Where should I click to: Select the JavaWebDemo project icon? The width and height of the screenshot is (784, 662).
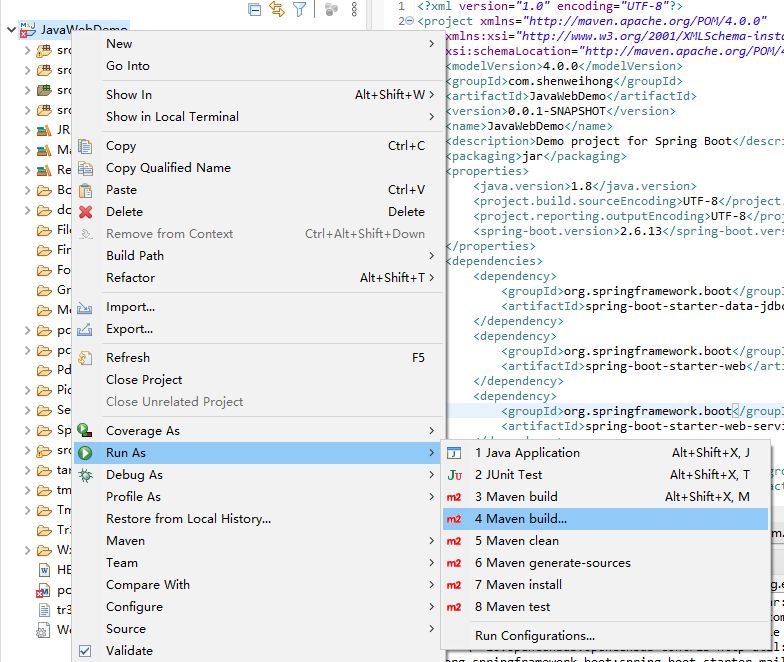pyautogui.click(x=28, y=30)
